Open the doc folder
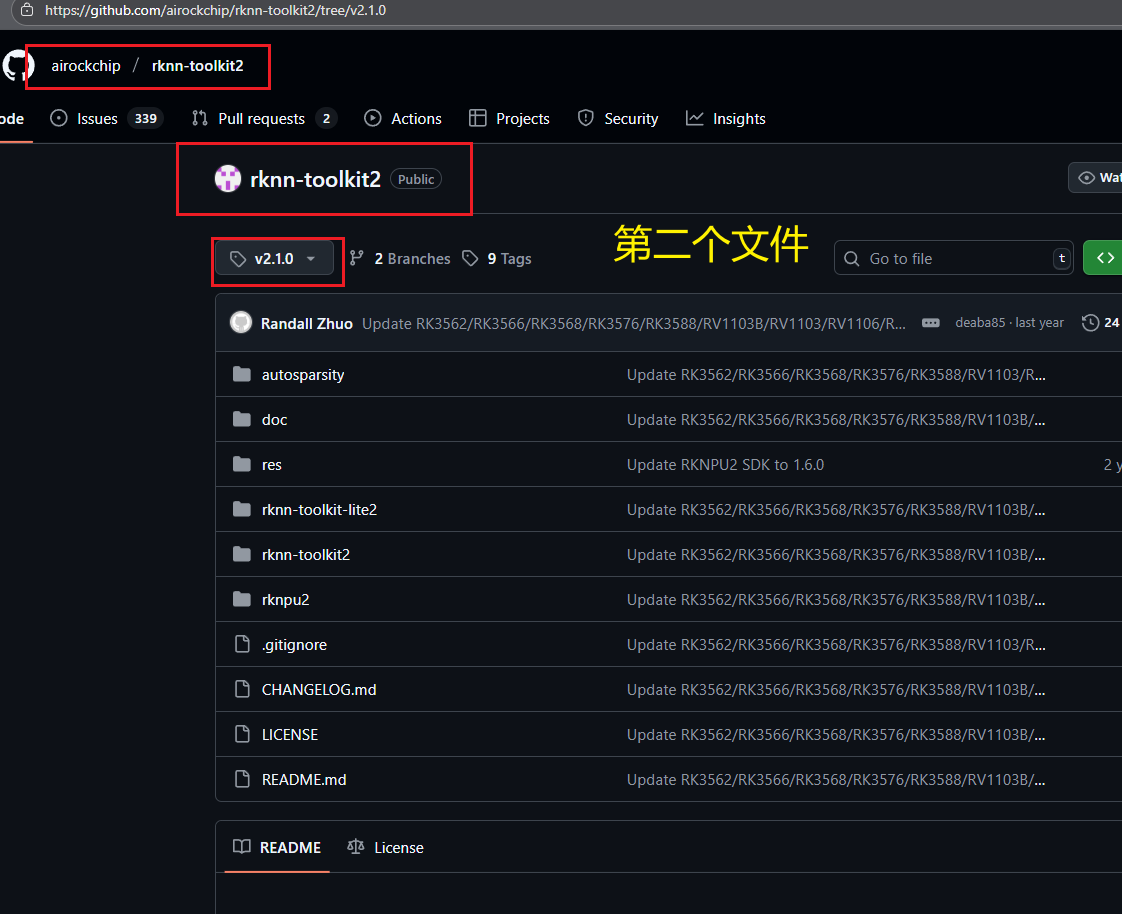This screenshot has width=1122, height=914. 274,419
